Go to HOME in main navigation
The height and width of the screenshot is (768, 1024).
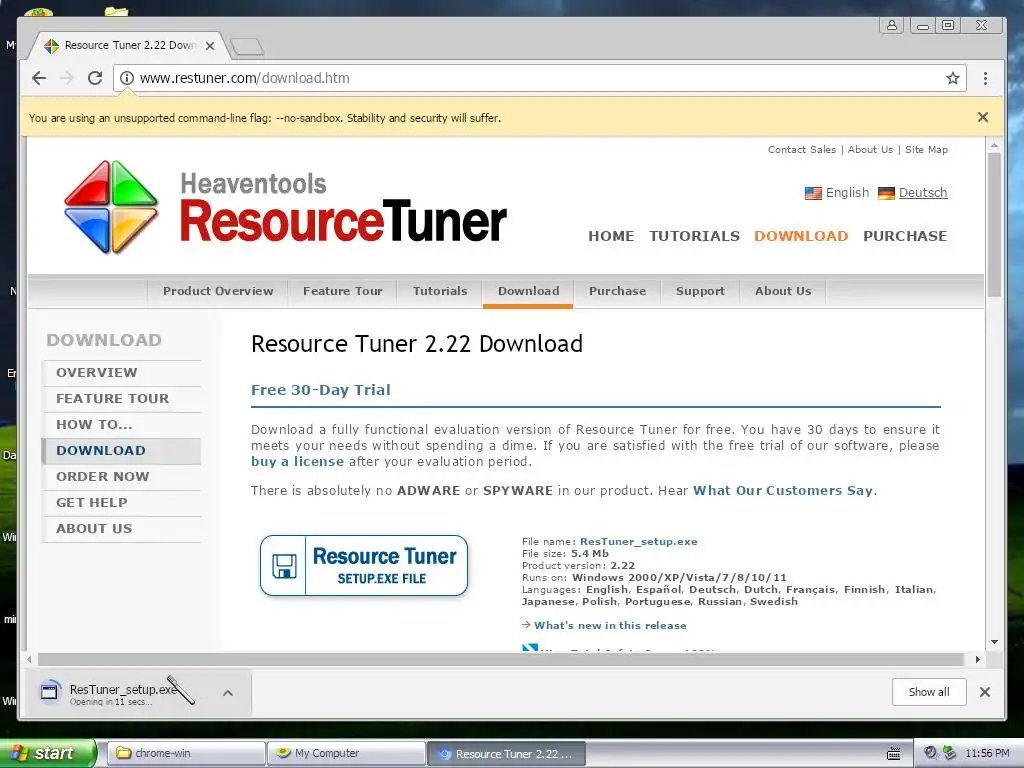[611, 236]
